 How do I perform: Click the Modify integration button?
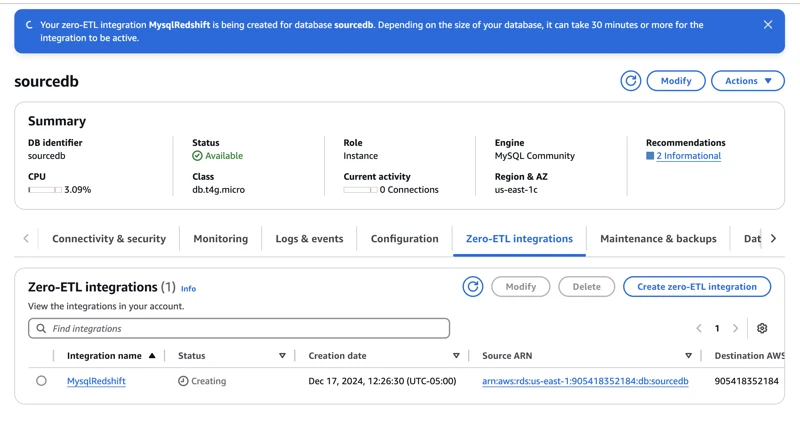(x=520, y=287)
